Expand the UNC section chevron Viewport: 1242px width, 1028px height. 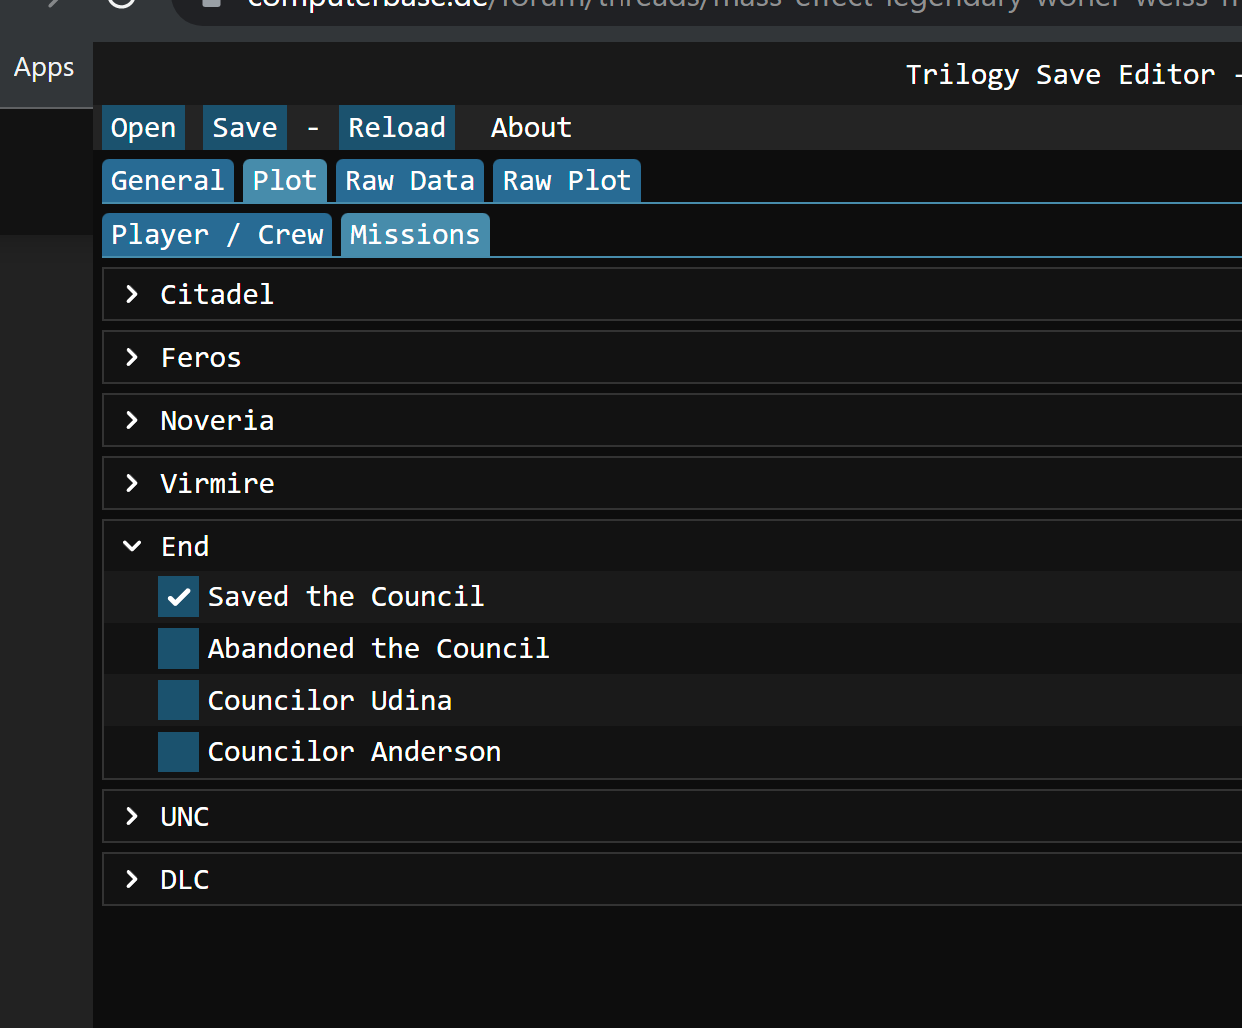click(132, 816)
